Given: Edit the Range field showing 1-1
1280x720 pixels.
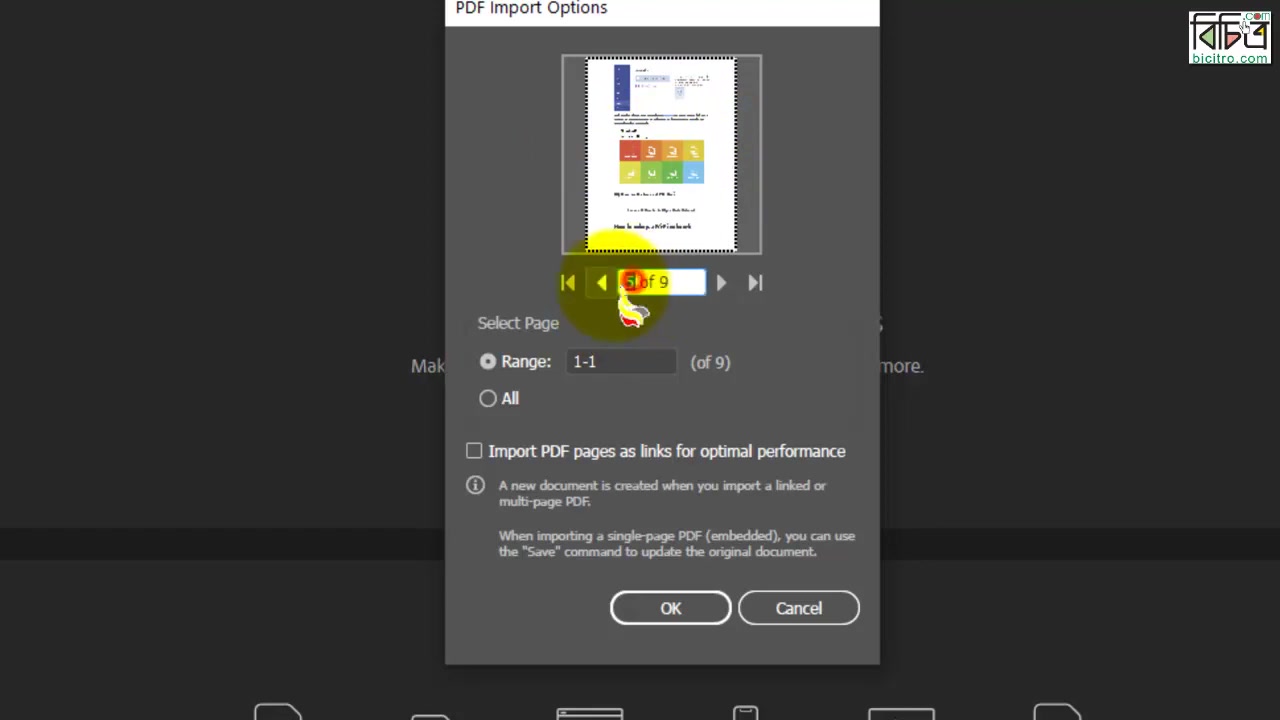Looking at the screenshot, I should click(x=620, y=362).
